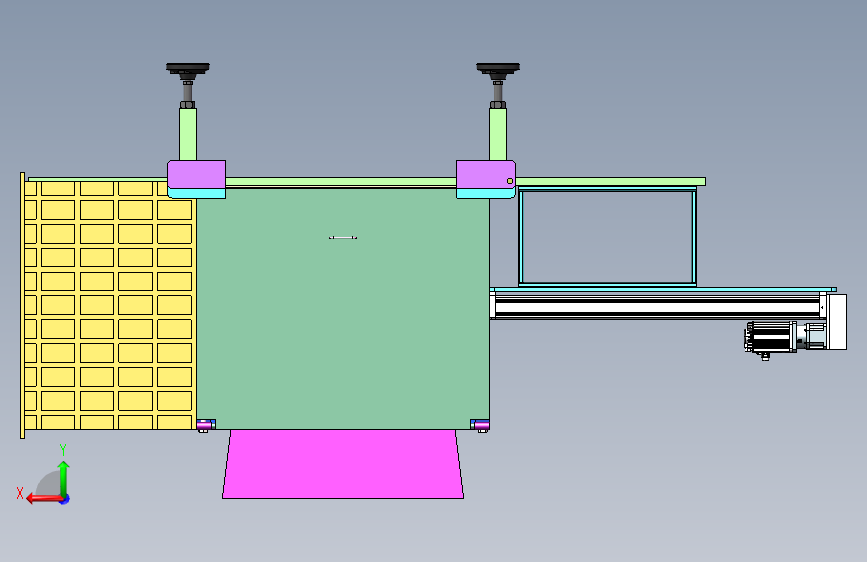Click the green Y axis arrow of the triad
This screenshot has width=867, height=562.
click(x=64, y=478)
